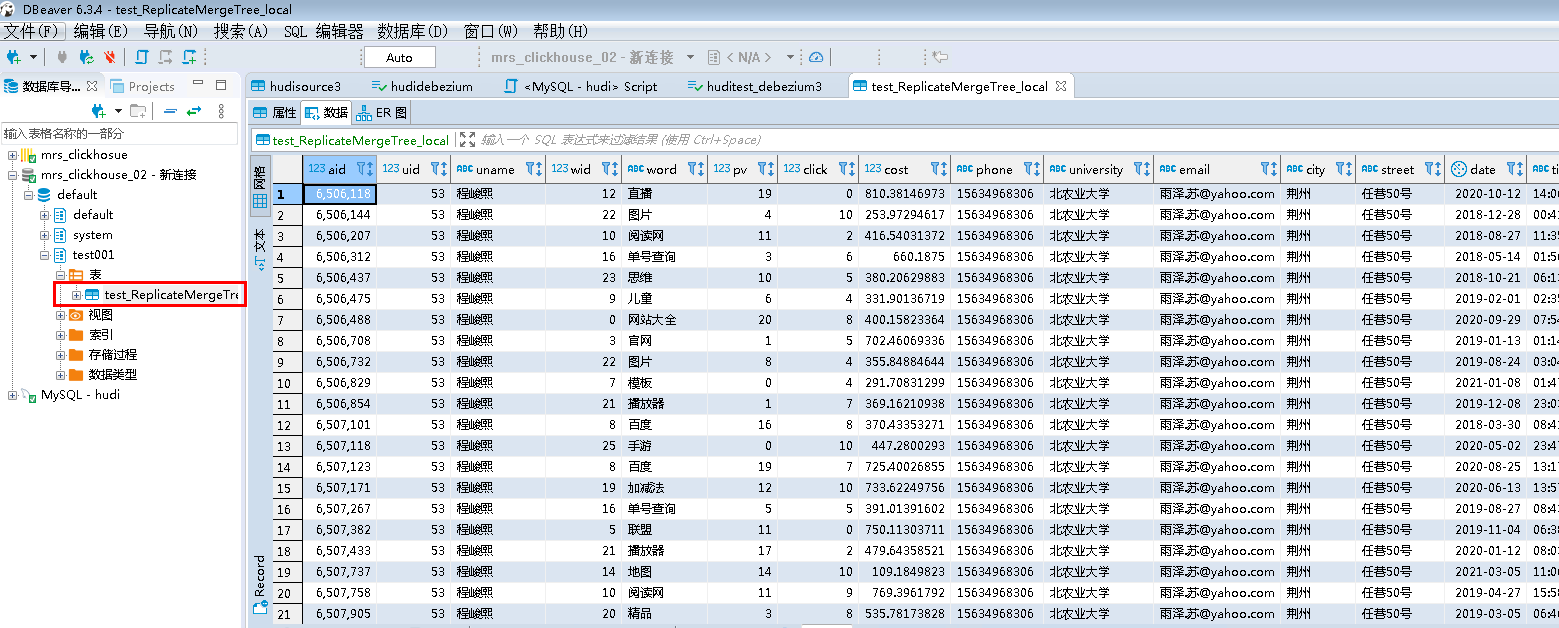Switch to grid view side tab
The image size is (1559, 628).
click(259, 187)
